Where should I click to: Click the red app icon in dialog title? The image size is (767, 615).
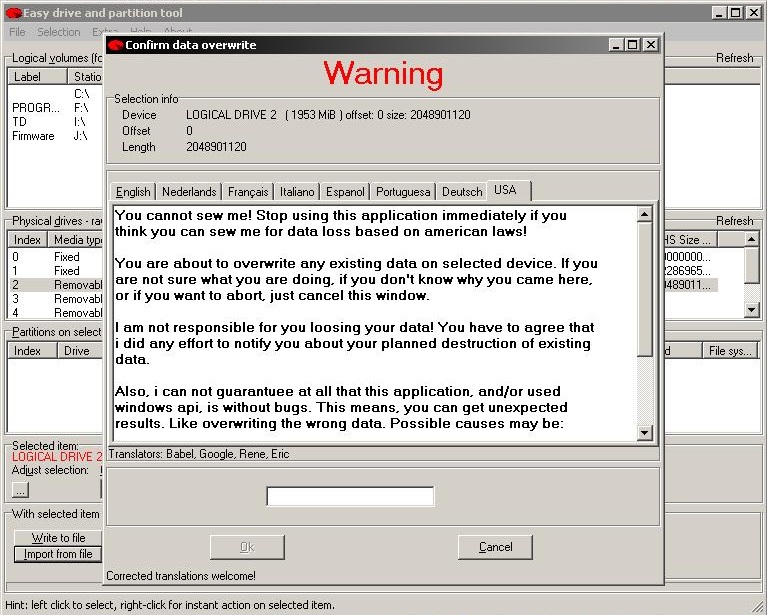coord(115,45)
